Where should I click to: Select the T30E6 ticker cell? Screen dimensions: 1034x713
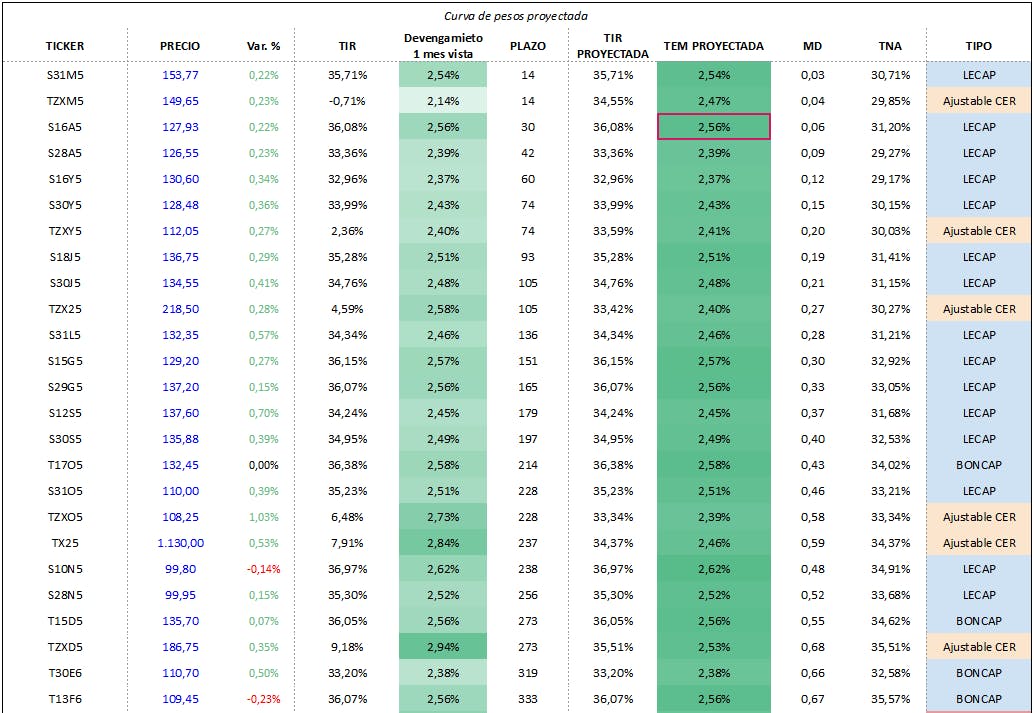point(66,673)
